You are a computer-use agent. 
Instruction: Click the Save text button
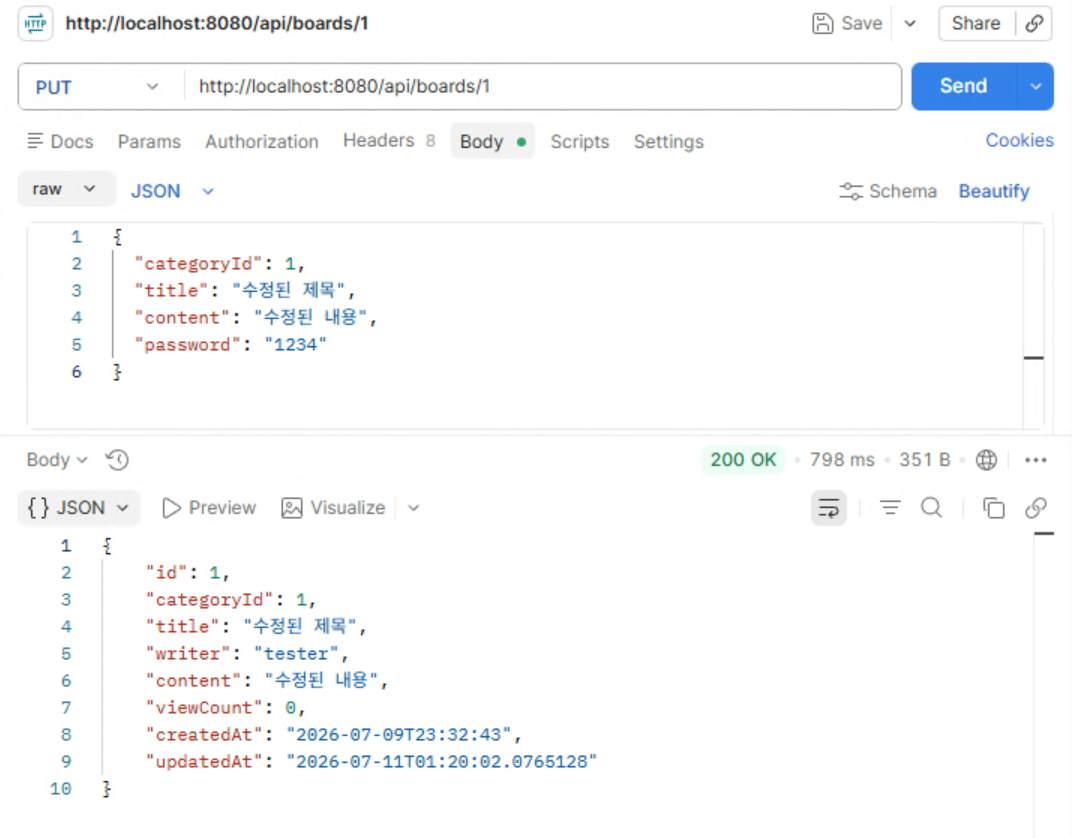tap(861, 23)
